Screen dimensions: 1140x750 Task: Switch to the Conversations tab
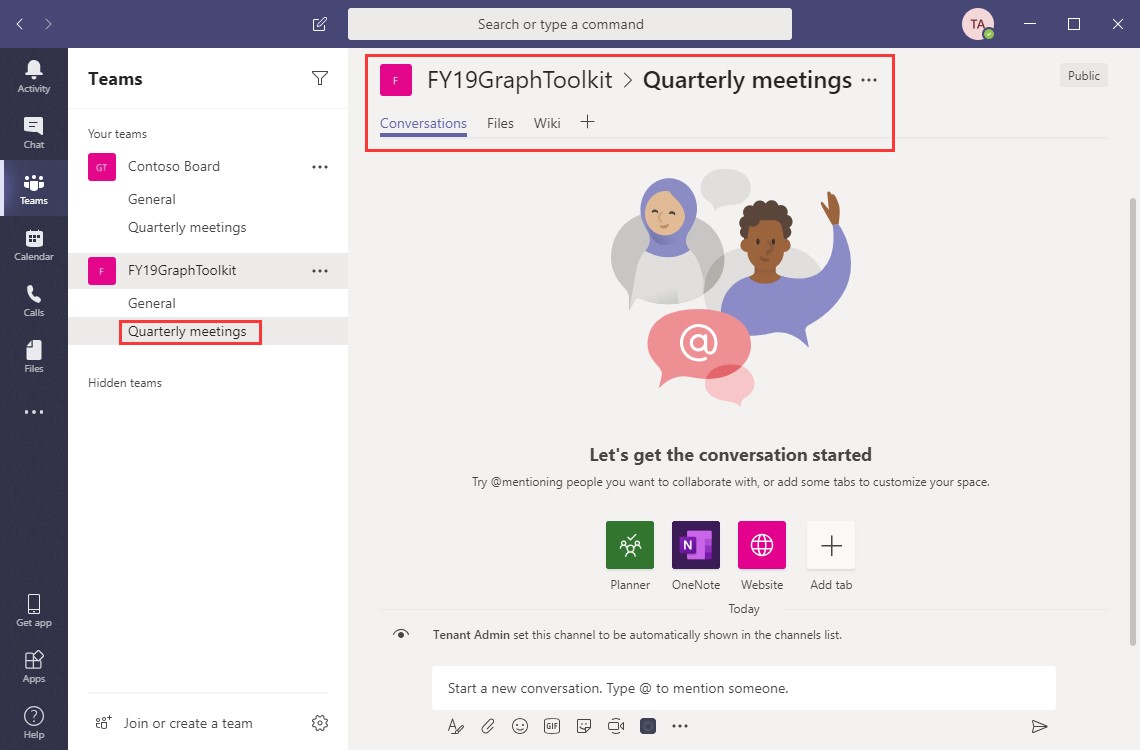(423, 123)
